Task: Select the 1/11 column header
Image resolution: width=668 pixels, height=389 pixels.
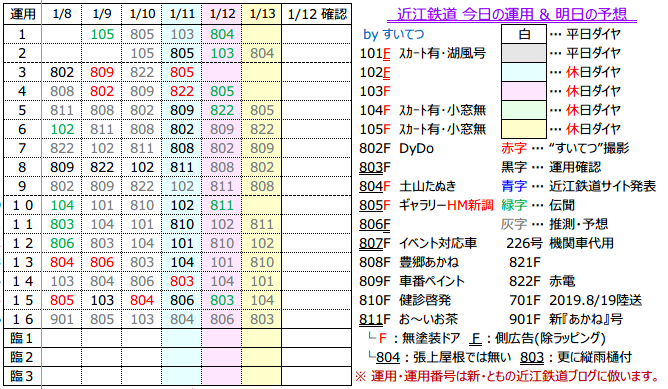Action: 182,14
